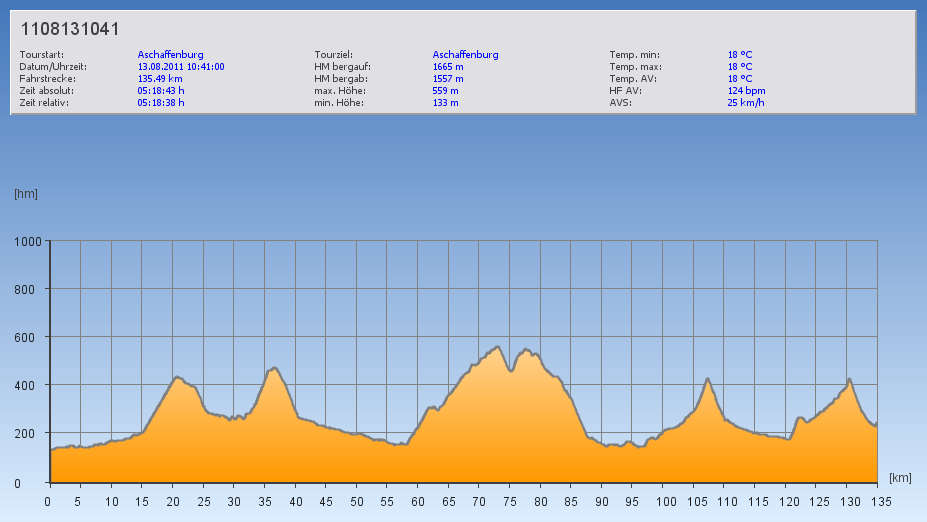Select the Zeit absolut value 05:18:43 h
Screen dimensions: 927x522
(161, 91)
